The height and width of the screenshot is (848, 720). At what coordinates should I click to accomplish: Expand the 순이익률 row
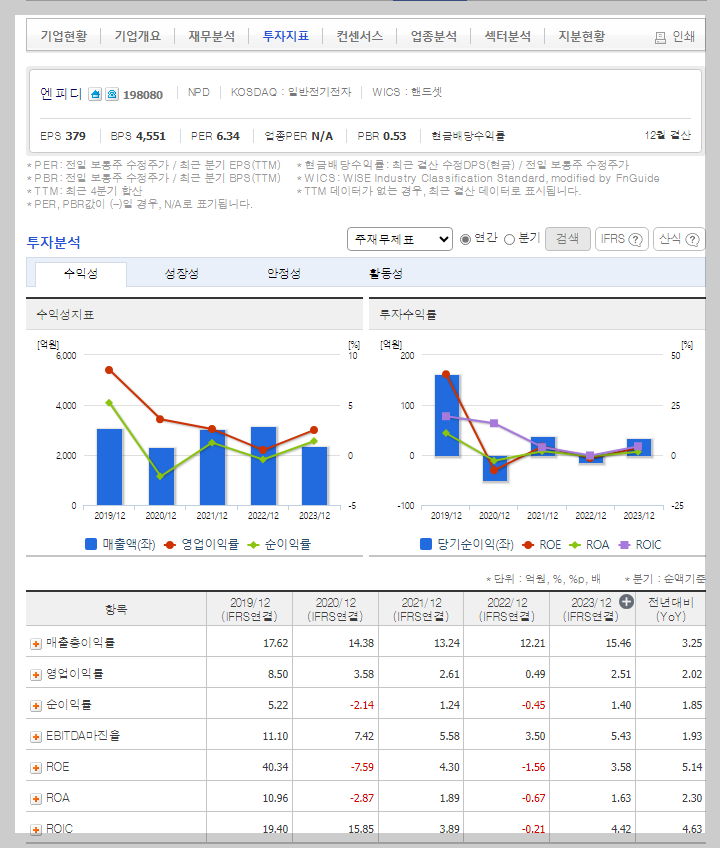(36, 706)
